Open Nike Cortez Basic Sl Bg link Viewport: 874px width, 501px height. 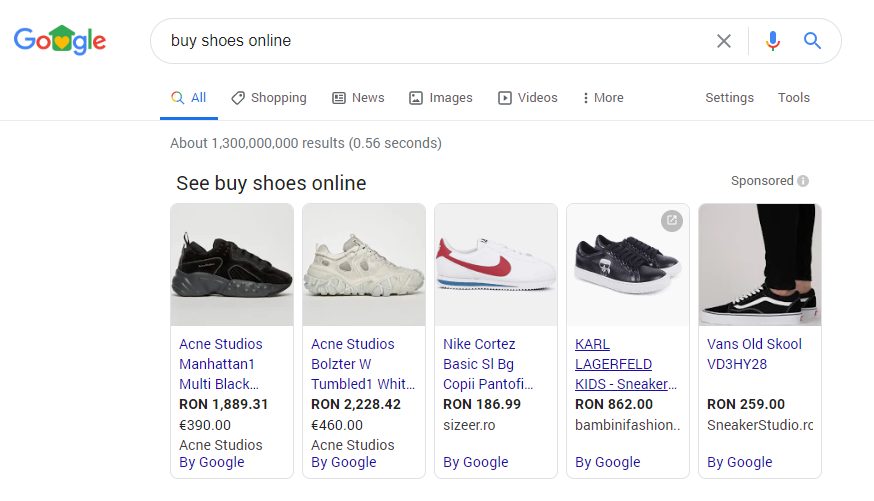488,364
